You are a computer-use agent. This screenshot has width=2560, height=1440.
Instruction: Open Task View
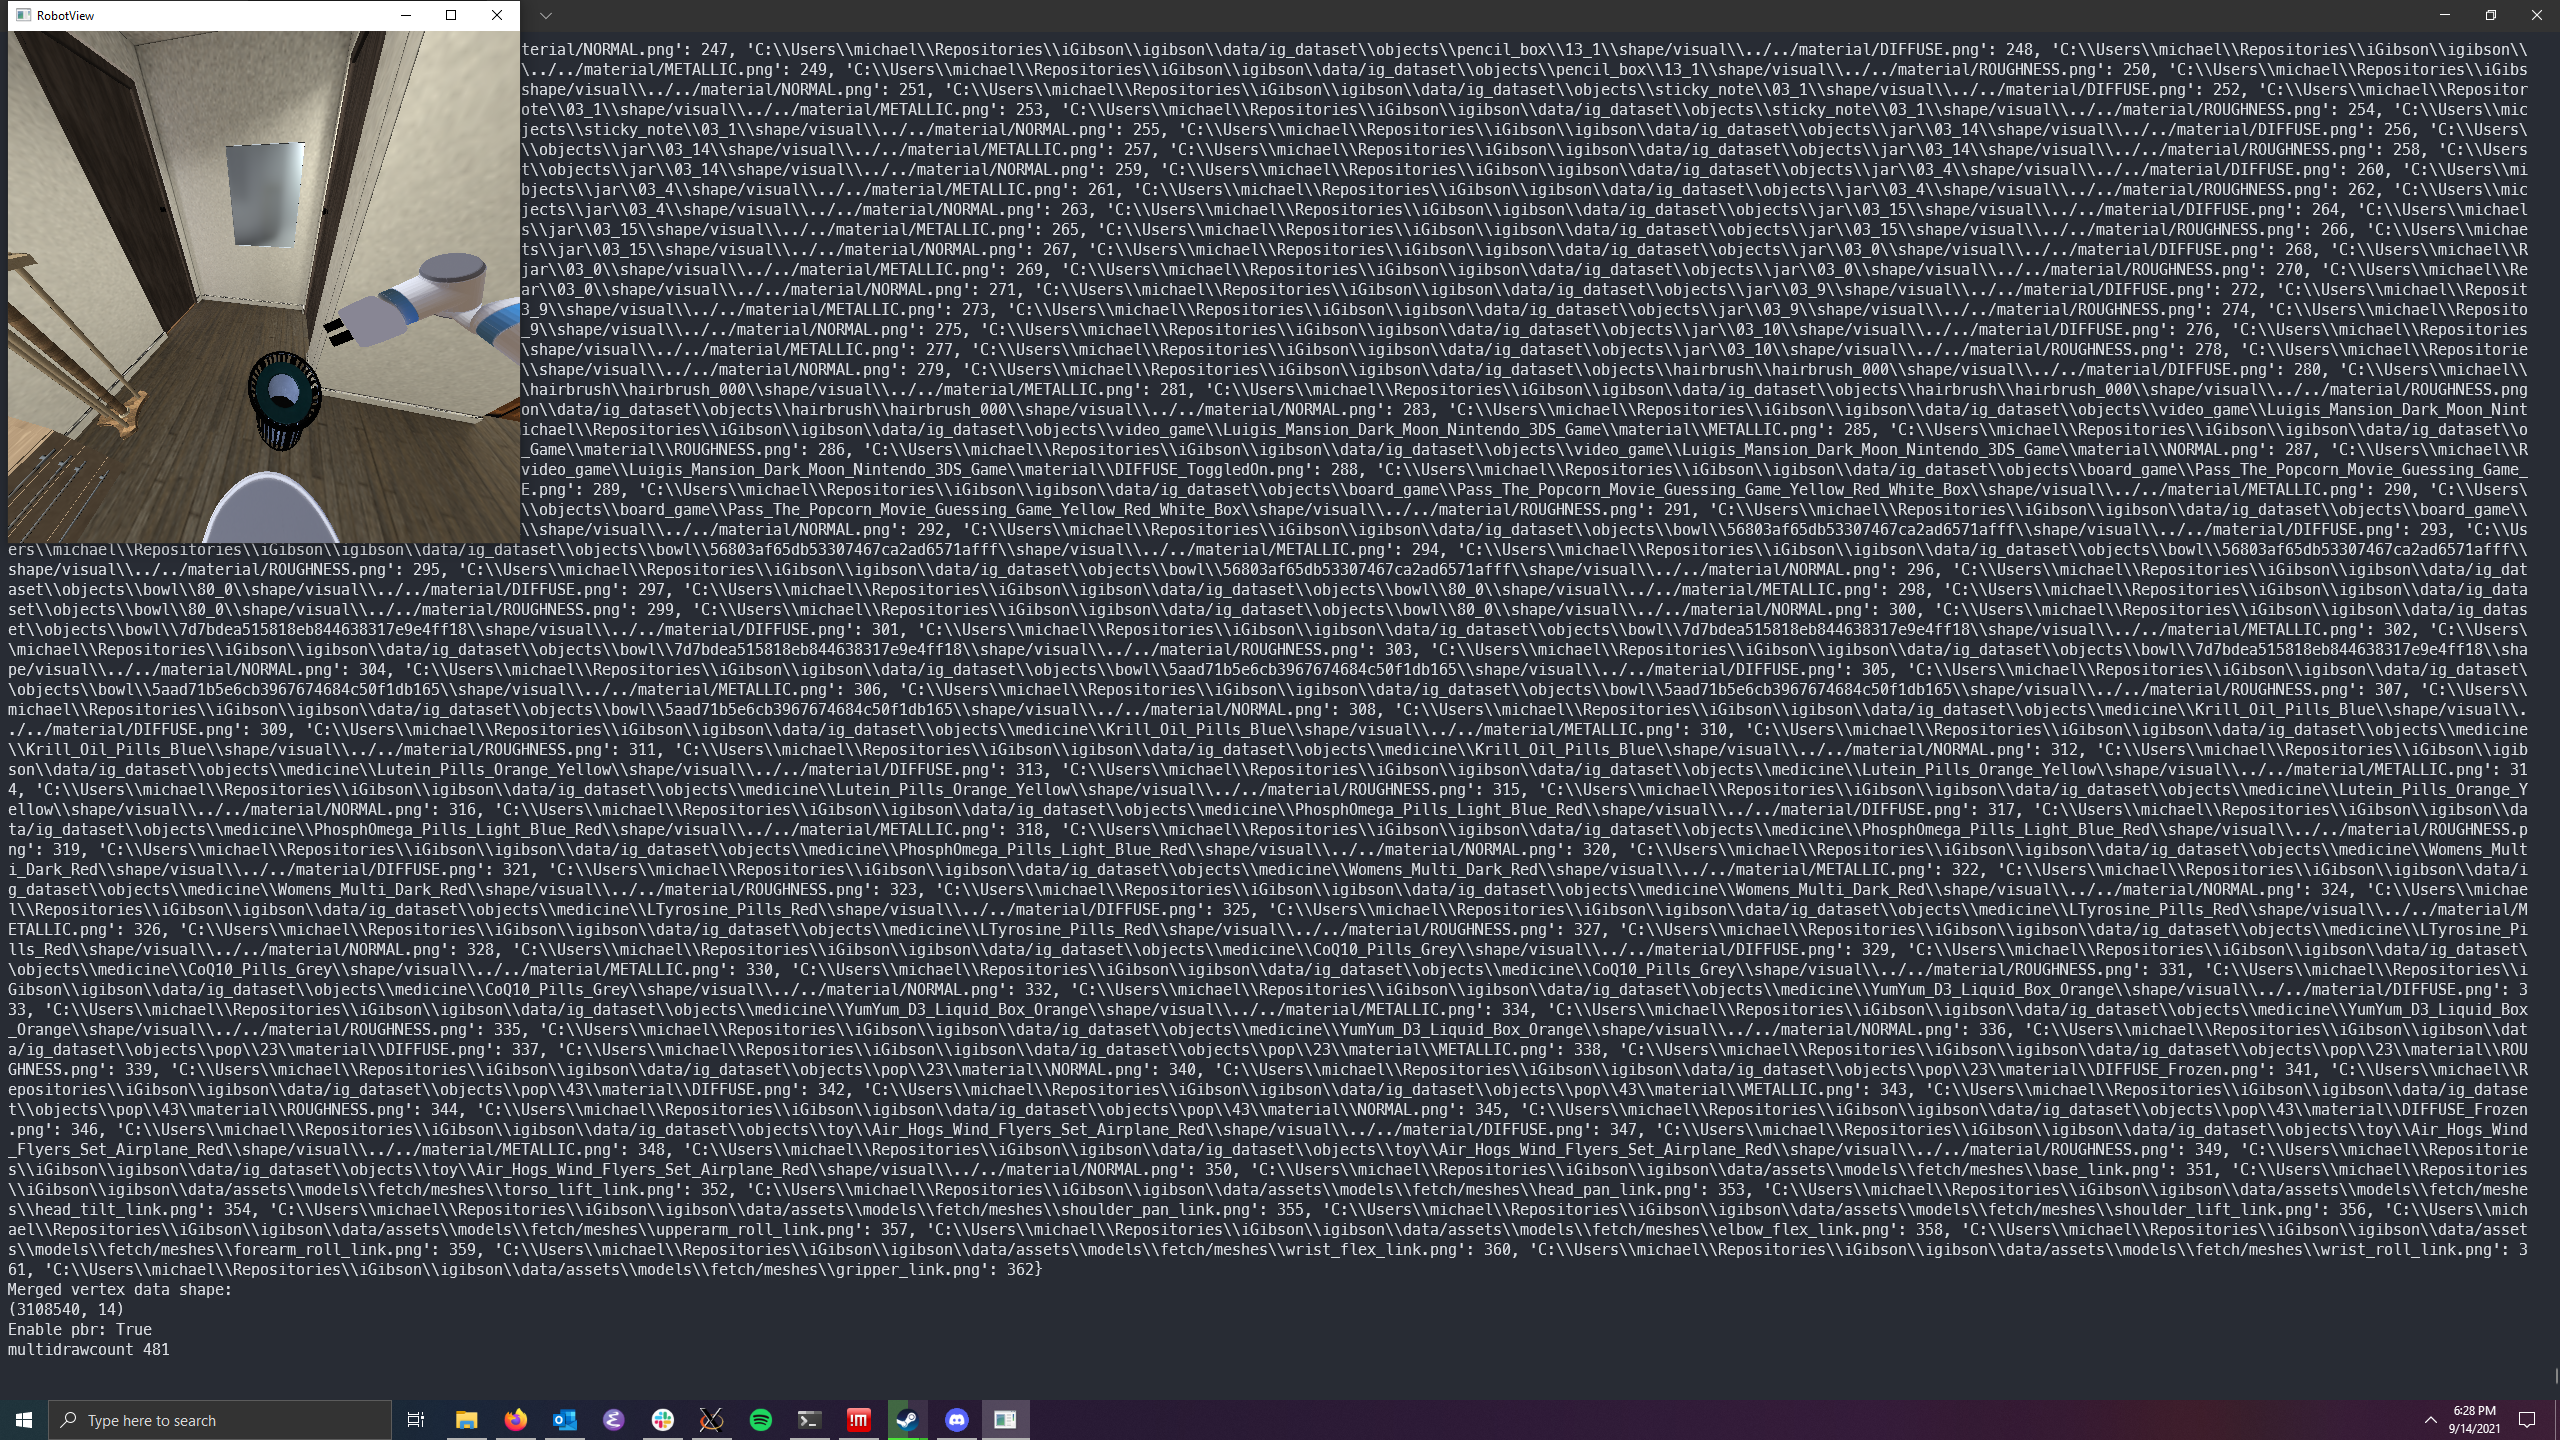pyautogui.click(x=415, y=1419)
